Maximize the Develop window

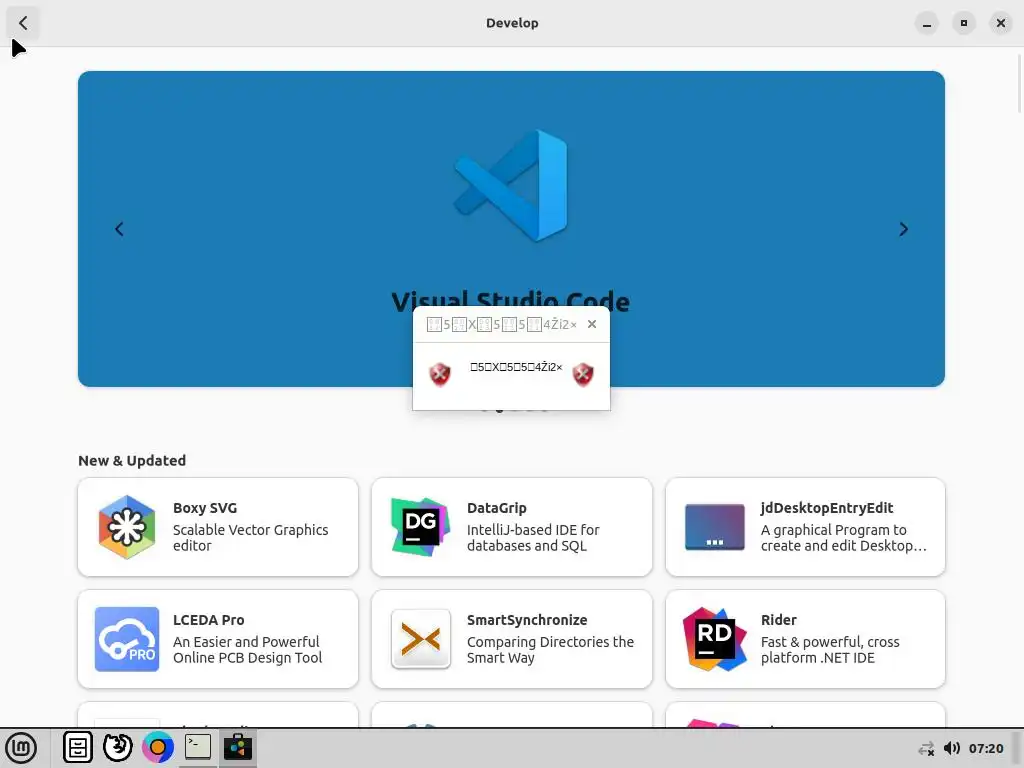pyautogui.click(x=963, y=23)
